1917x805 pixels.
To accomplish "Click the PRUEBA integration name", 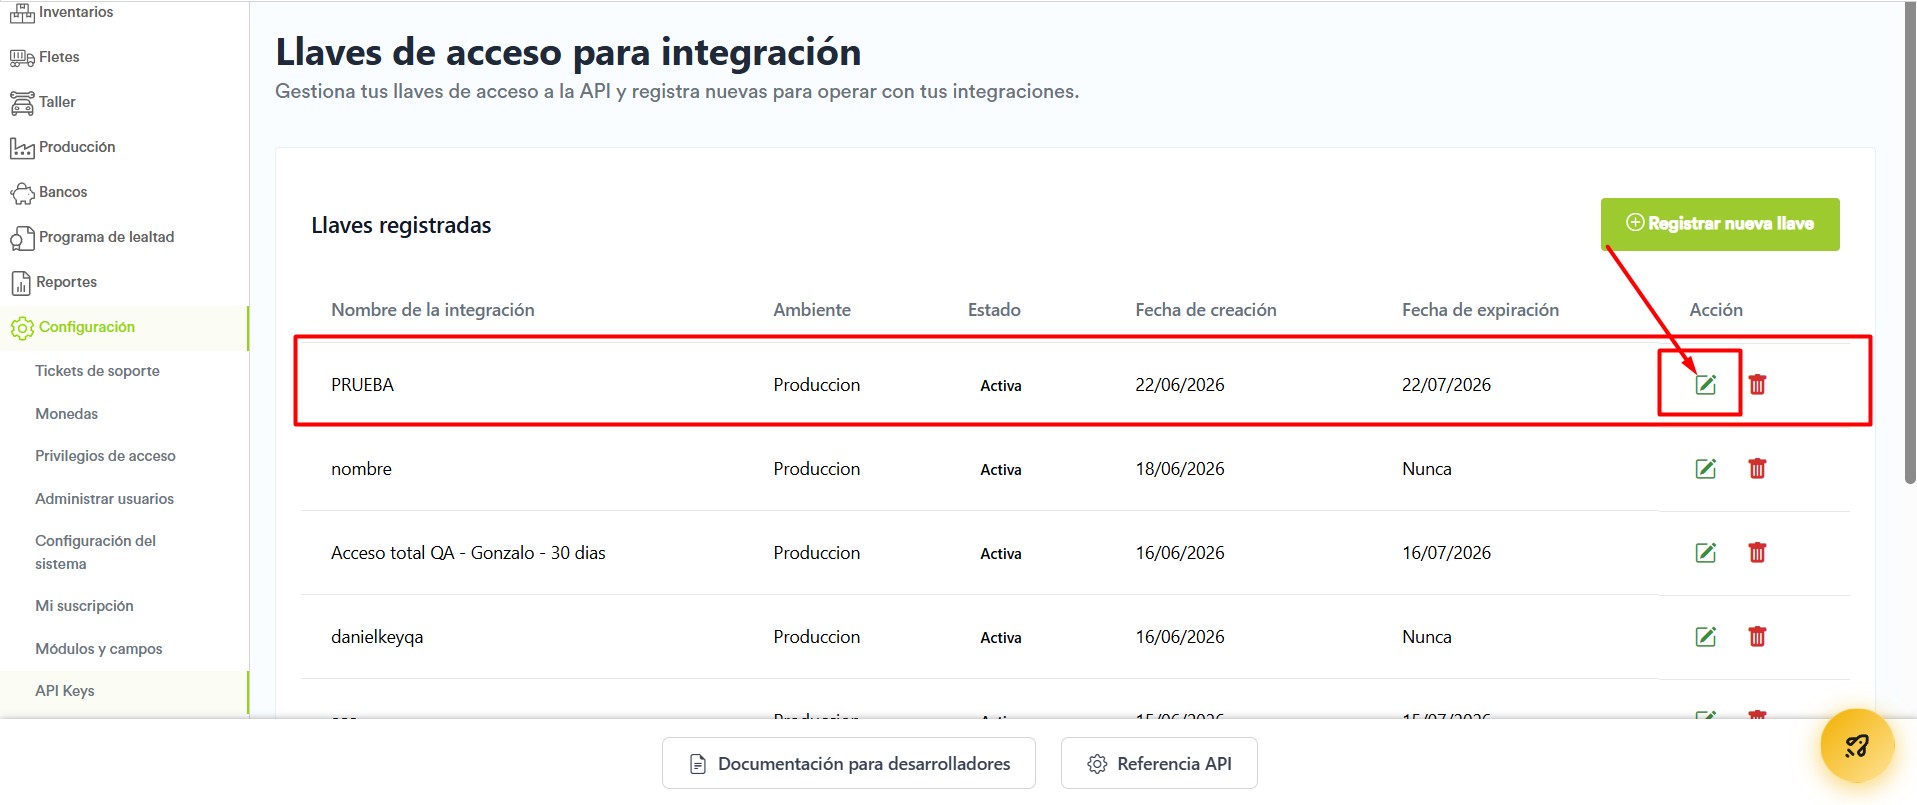I will 362,385.
